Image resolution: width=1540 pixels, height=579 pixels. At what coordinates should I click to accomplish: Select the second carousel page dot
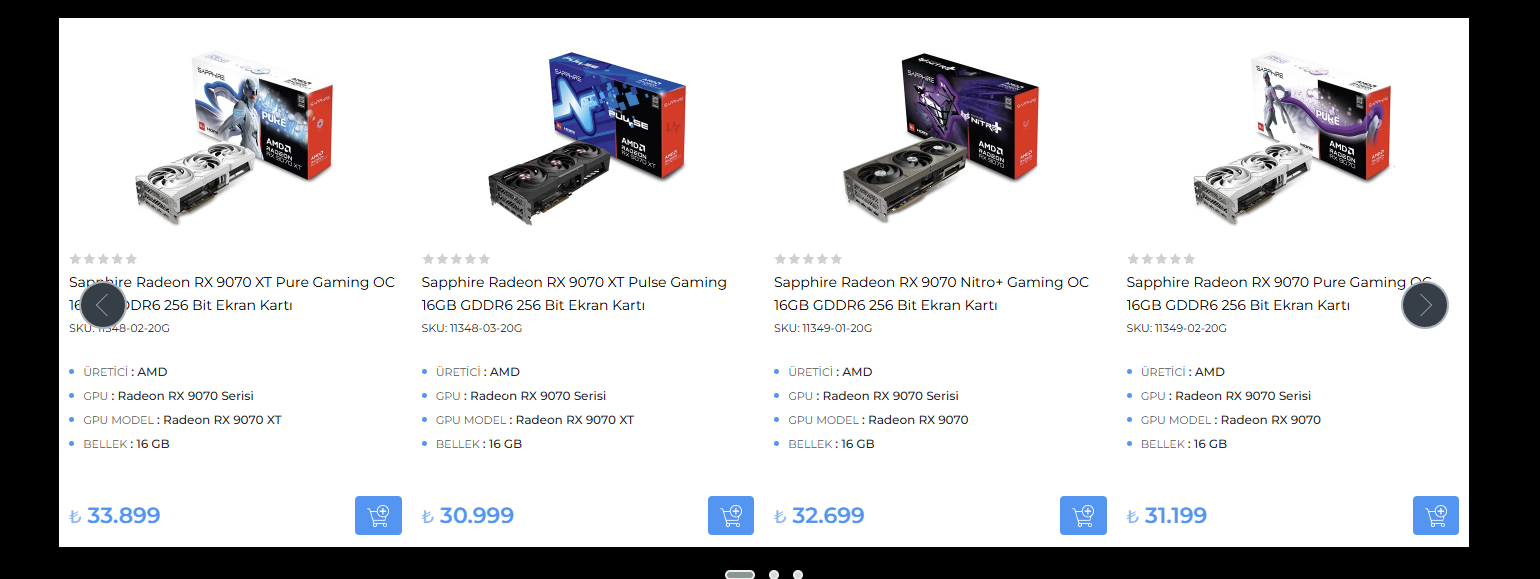pos(774,574)
